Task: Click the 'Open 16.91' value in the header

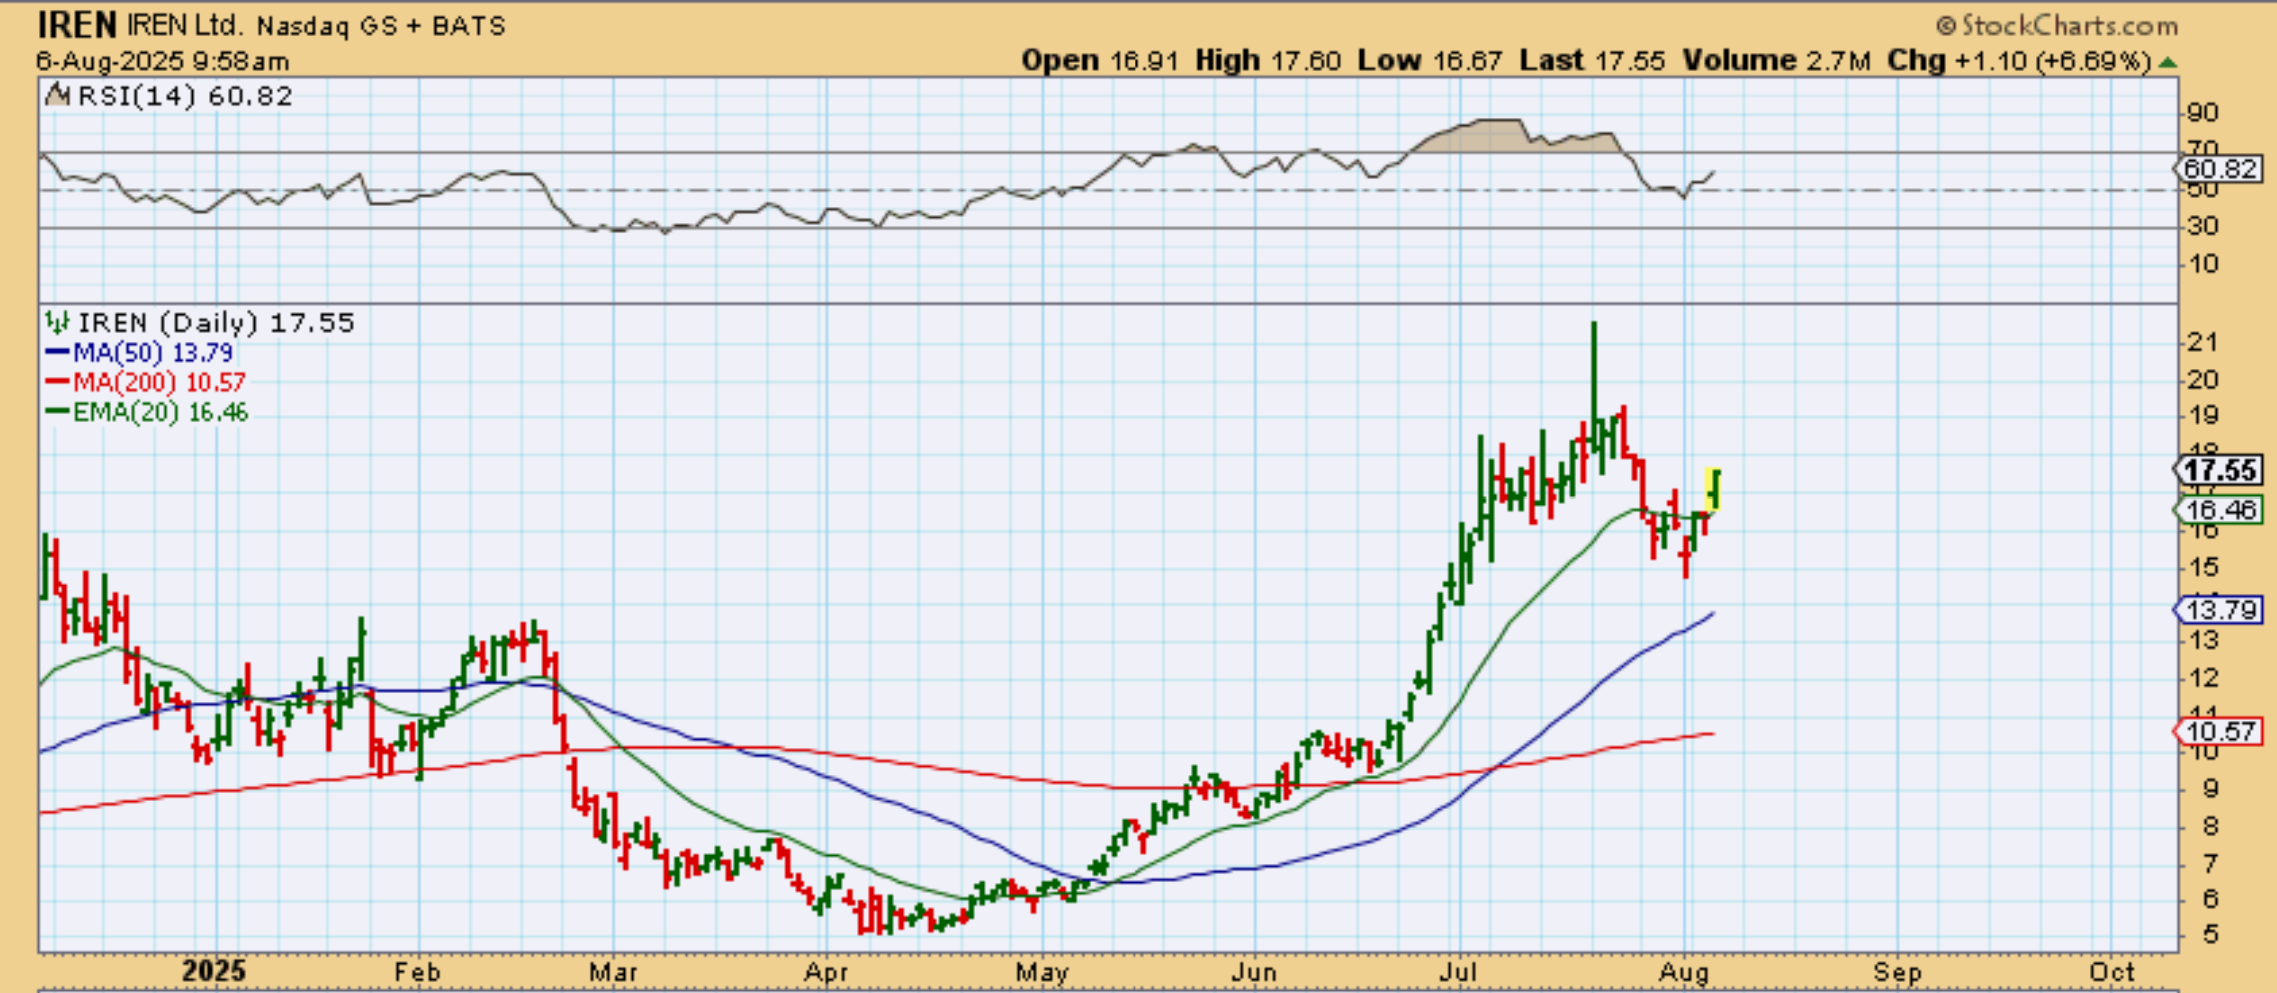Action: 1100,61
